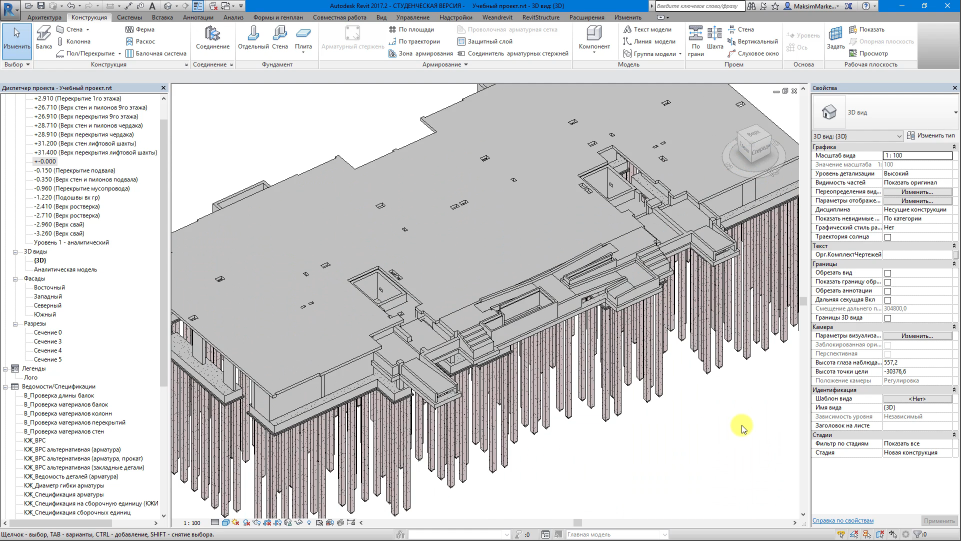Collapse the Фасады tree node
The height and width of the screenshot is (541, 961).
[x=16, y=279]
